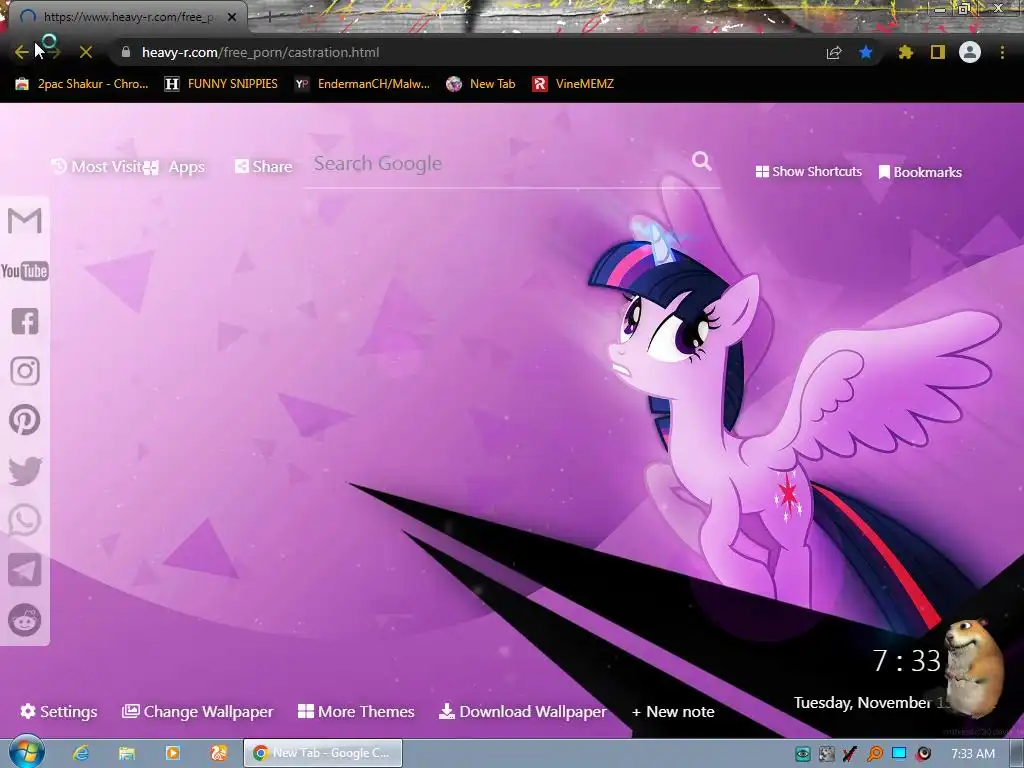This screenshot has width=1024, height=768.
Task: Open the YouTube sidebar shortcut
Action: [25, 271]
